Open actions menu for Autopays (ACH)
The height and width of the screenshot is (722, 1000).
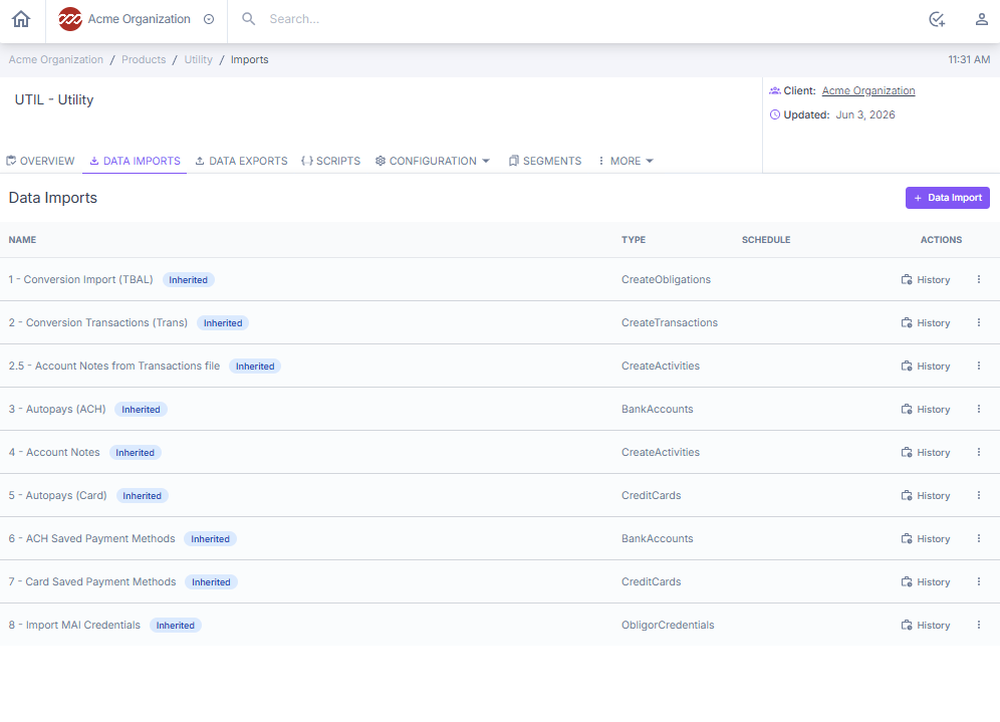tap(978, 409)
